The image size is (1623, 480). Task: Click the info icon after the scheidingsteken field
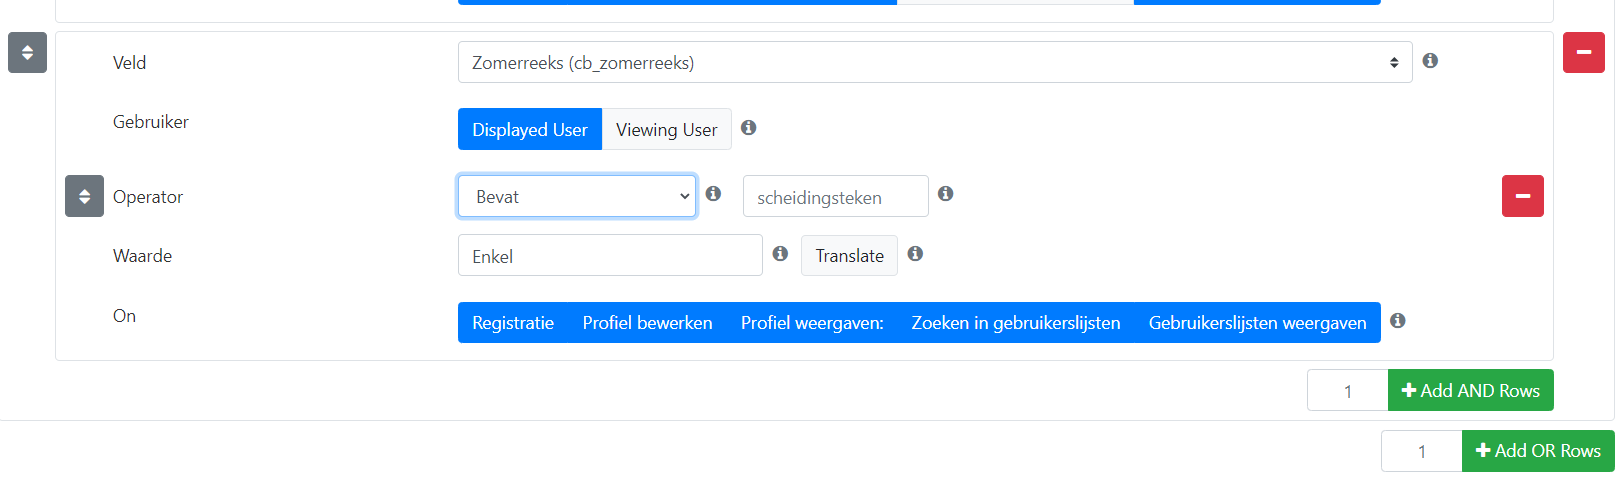click(945, 194)
